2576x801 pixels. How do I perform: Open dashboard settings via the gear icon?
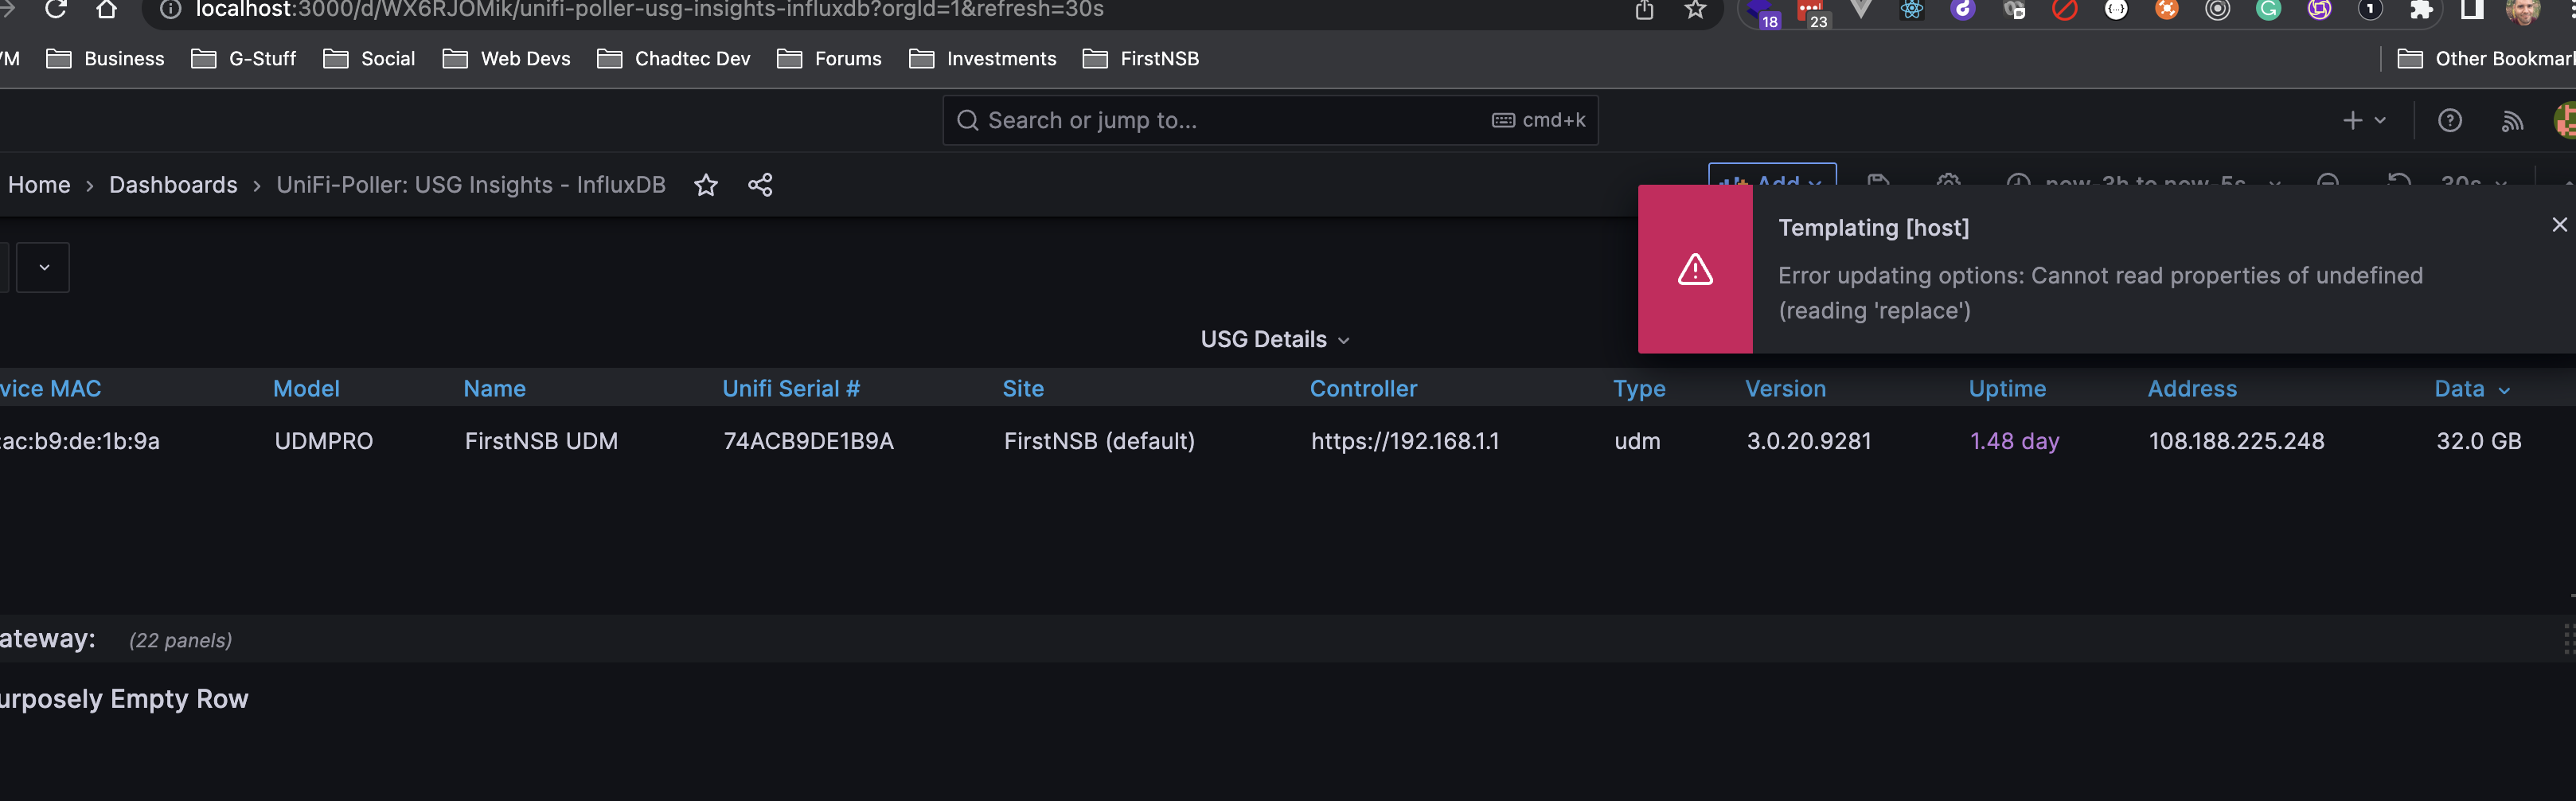[x=1948, y=184]
